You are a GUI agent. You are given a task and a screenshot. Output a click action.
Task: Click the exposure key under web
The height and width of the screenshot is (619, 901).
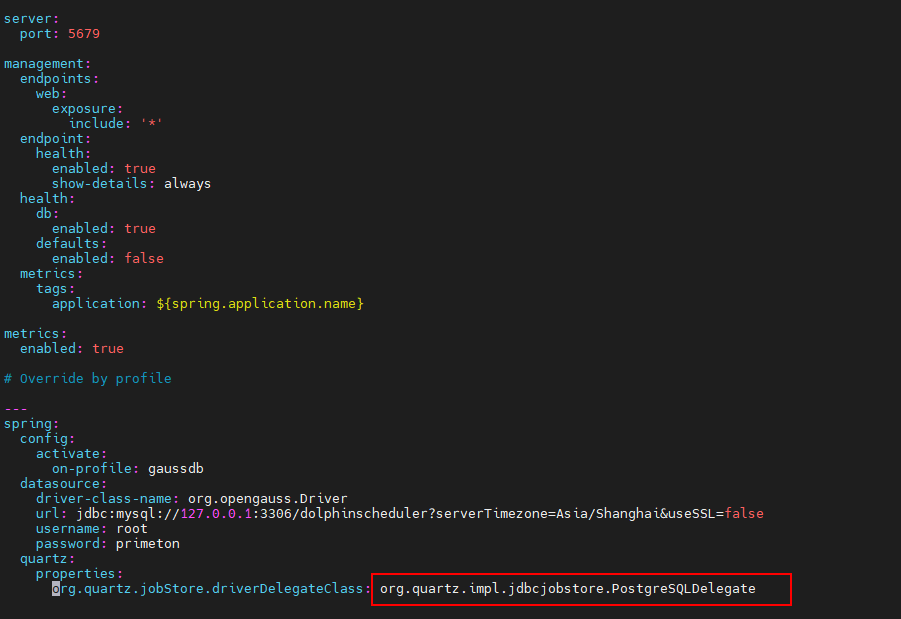pyautogui.click(x=87, y=109)
